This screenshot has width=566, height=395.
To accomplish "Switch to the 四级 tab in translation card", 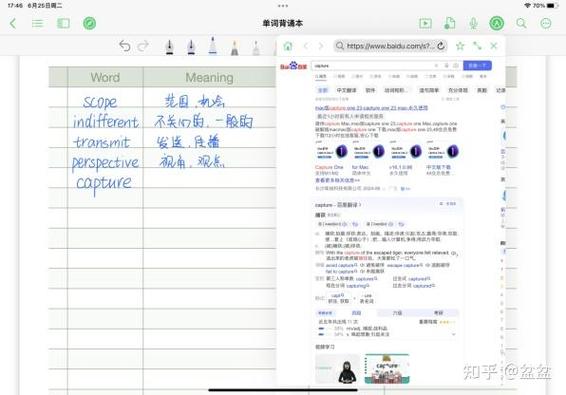I will click(x=357, y=313).
